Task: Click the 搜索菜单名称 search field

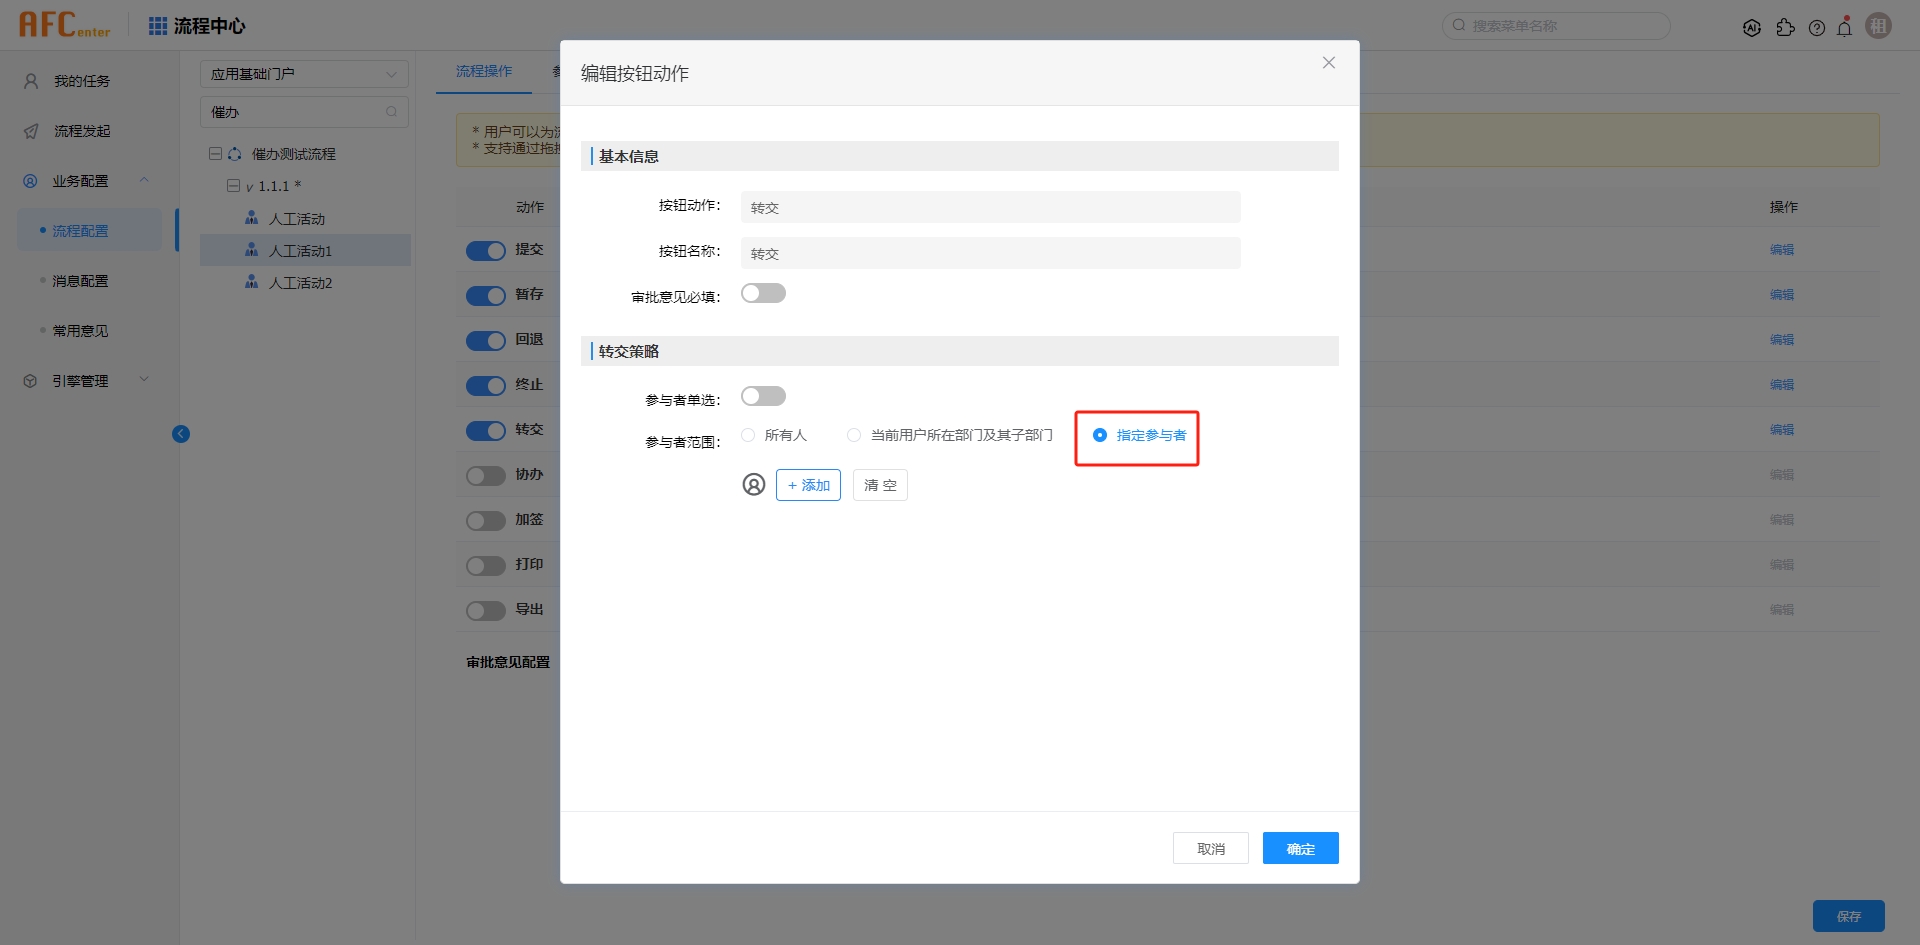Action: [1556, 26]
